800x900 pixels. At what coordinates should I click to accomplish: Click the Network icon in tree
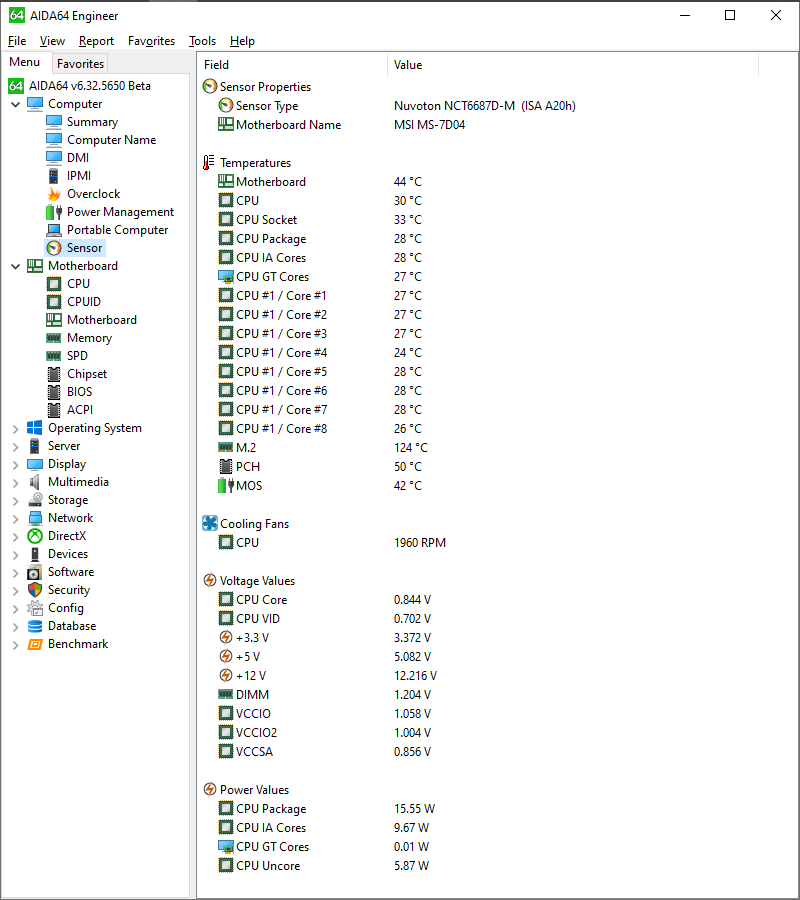coord(35,518)
